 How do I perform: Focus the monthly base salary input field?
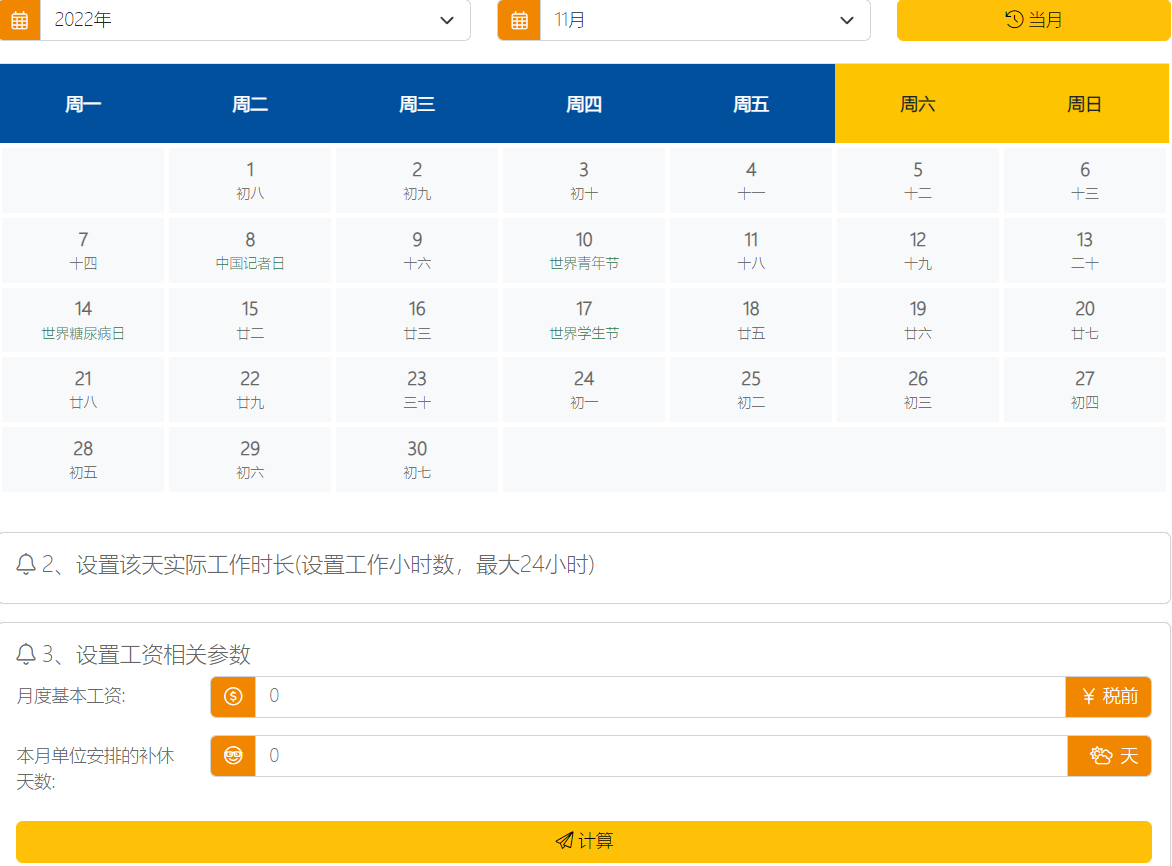pyautogui.click(x=660, y=696)
